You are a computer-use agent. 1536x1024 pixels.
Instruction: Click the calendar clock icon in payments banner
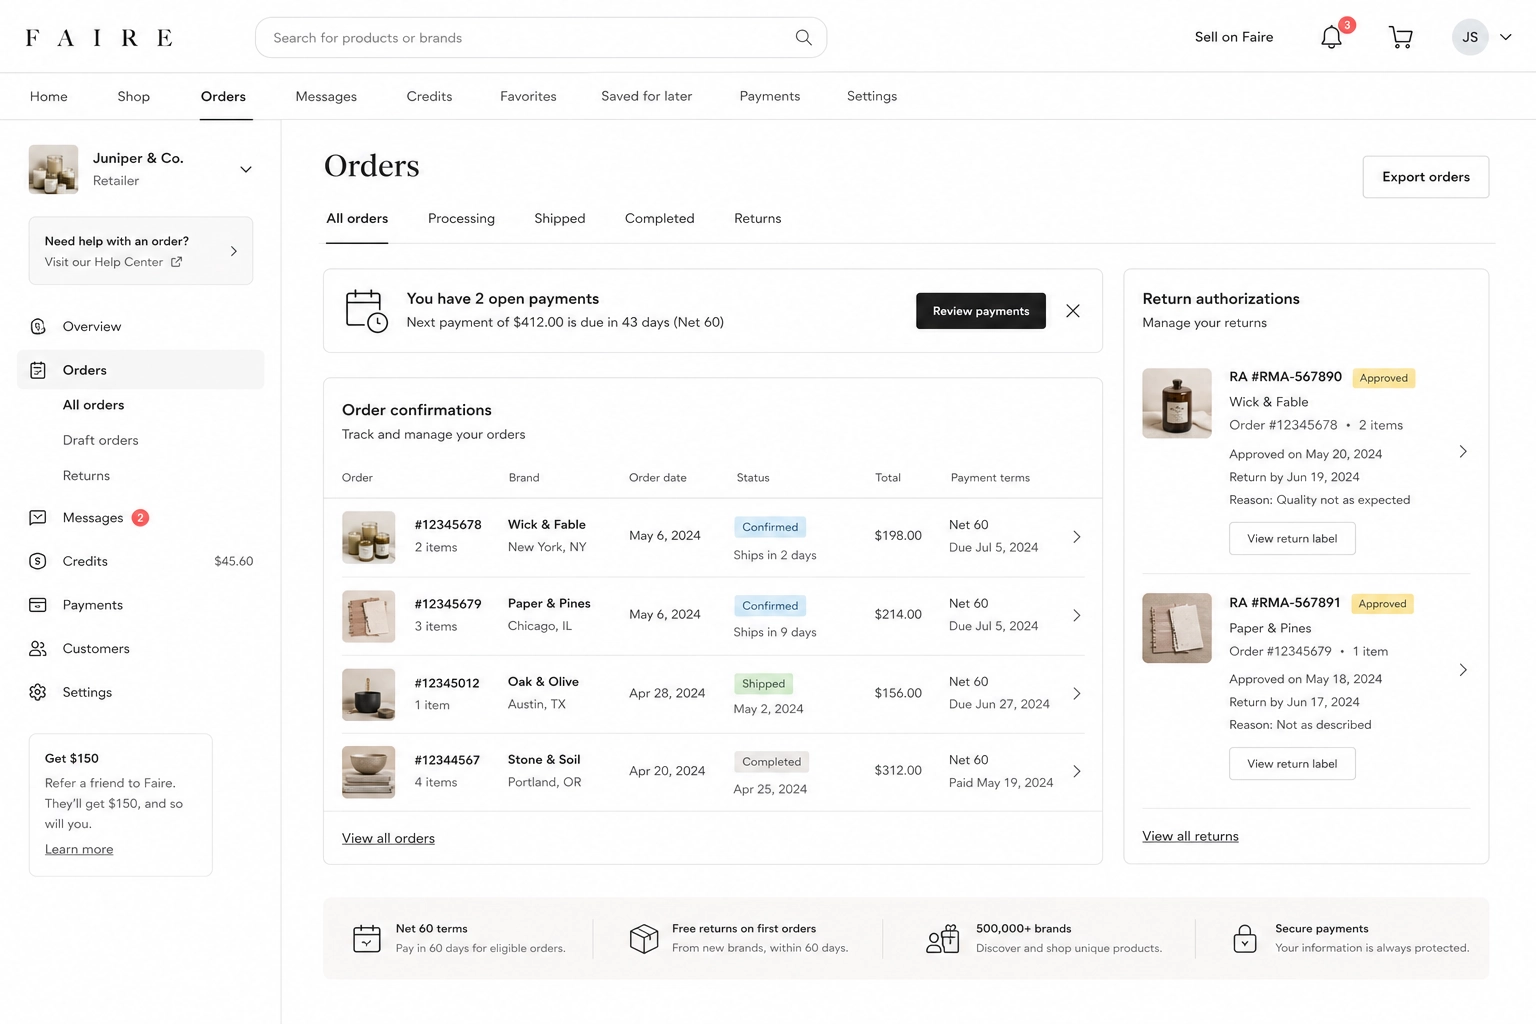coord(366,311)
